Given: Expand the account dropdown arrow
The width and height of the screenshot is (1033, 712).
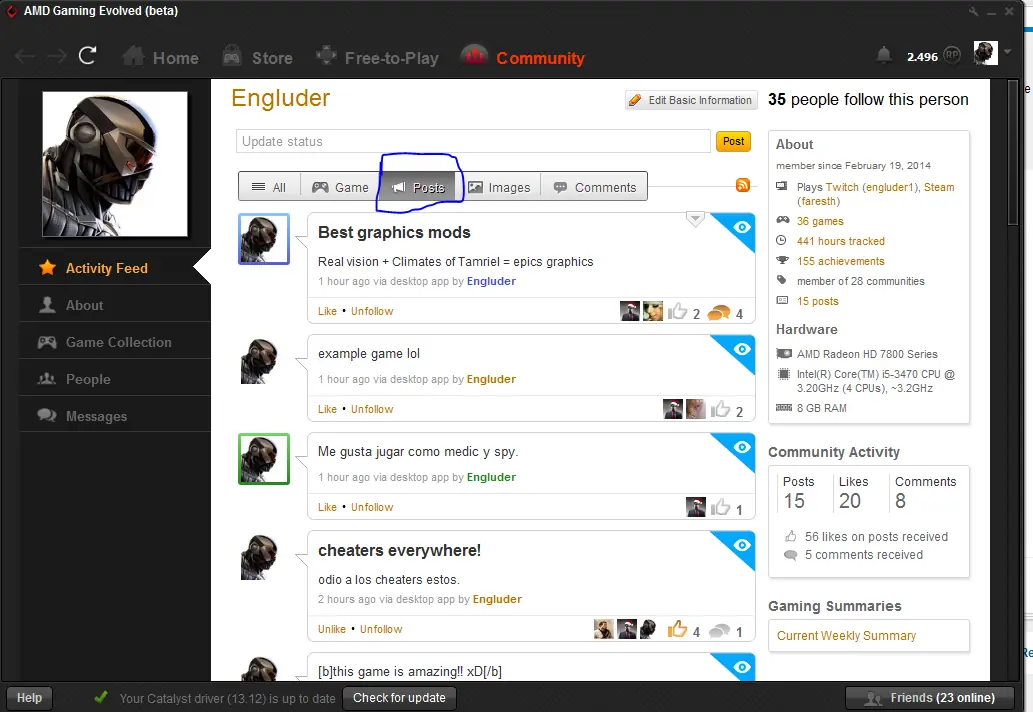Looking at the screenshot, I should [1007, 52].
